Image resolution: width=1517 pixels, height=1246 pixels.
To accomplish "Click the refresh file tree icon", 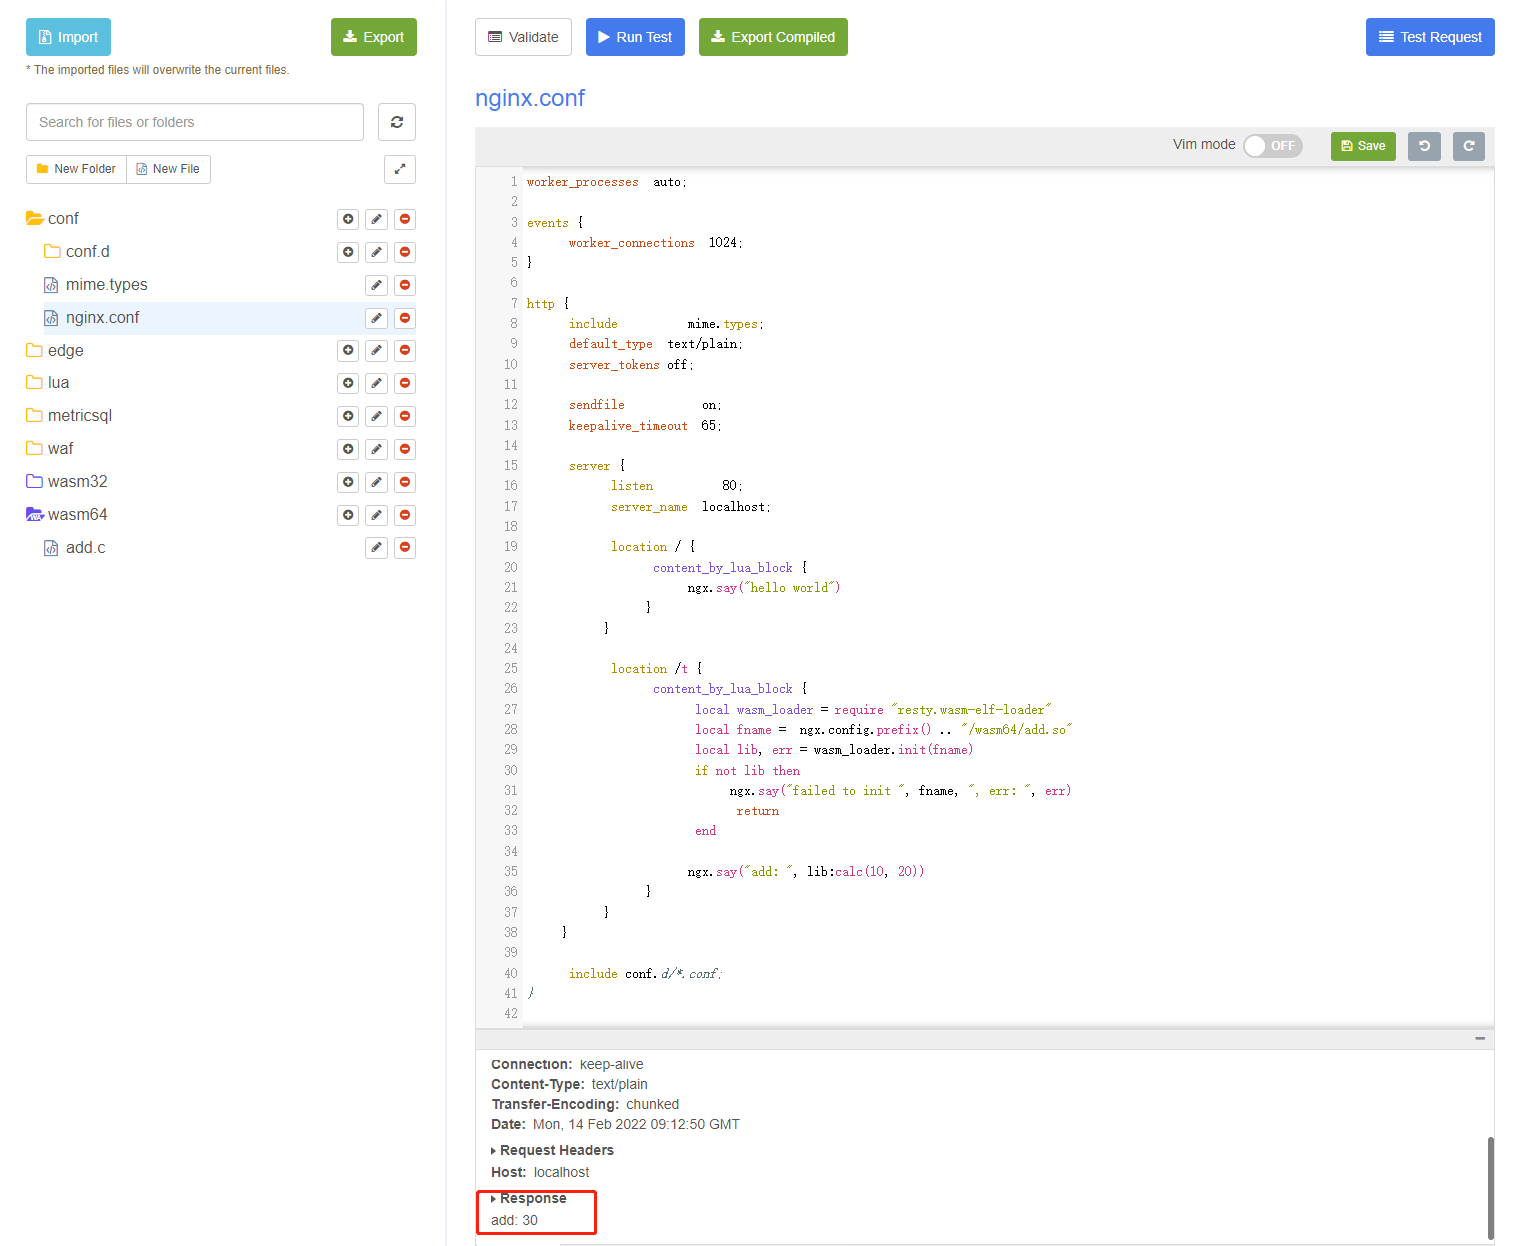I will point(397,122).
